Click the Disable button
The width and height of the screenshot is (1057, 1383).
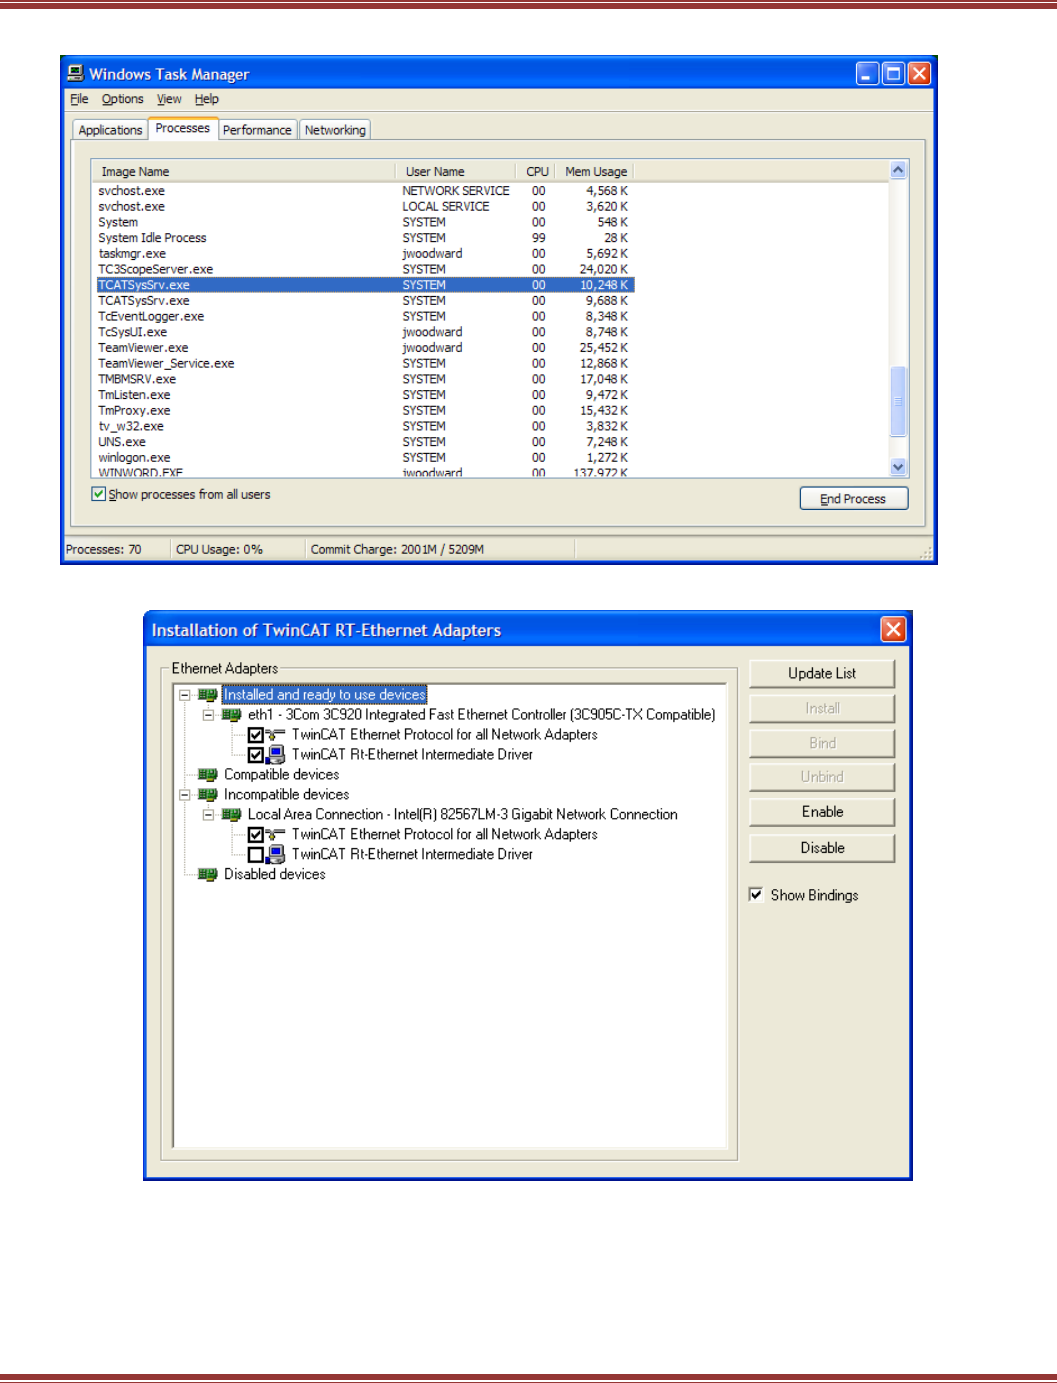point(822,847)
